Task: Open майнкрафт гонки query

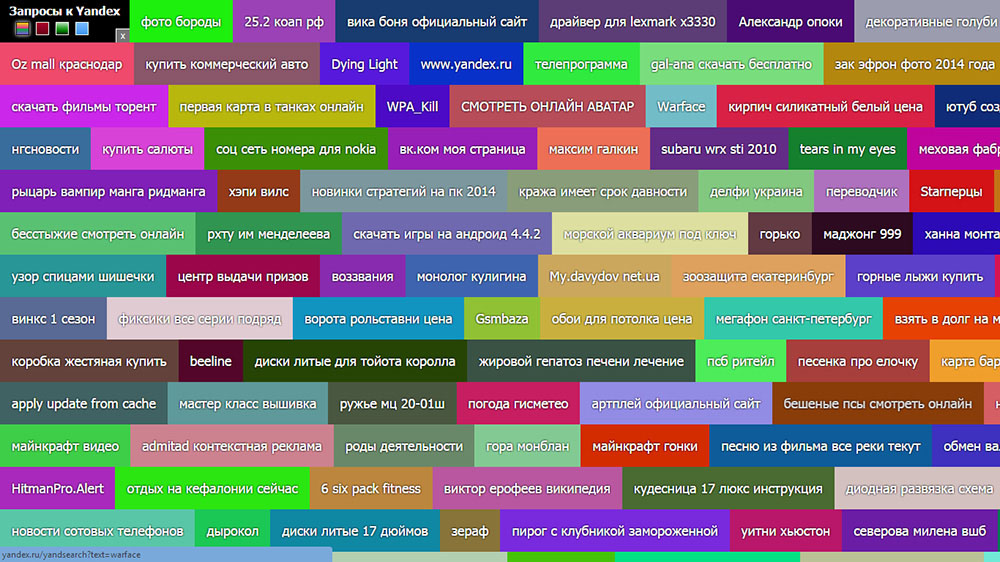Action: click(645, 446)
